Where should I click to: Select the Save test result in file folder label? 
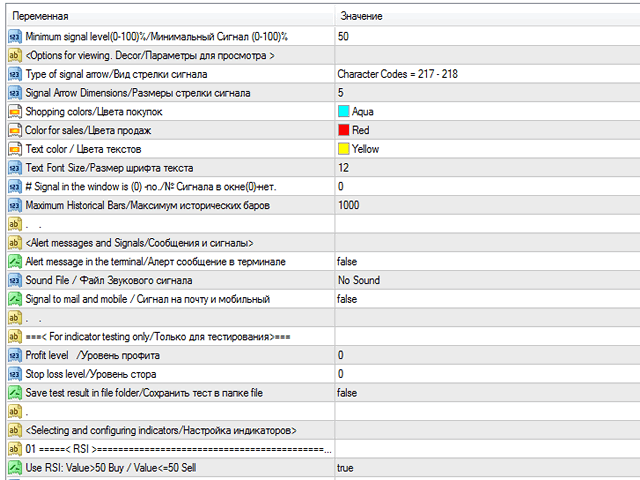144,393
